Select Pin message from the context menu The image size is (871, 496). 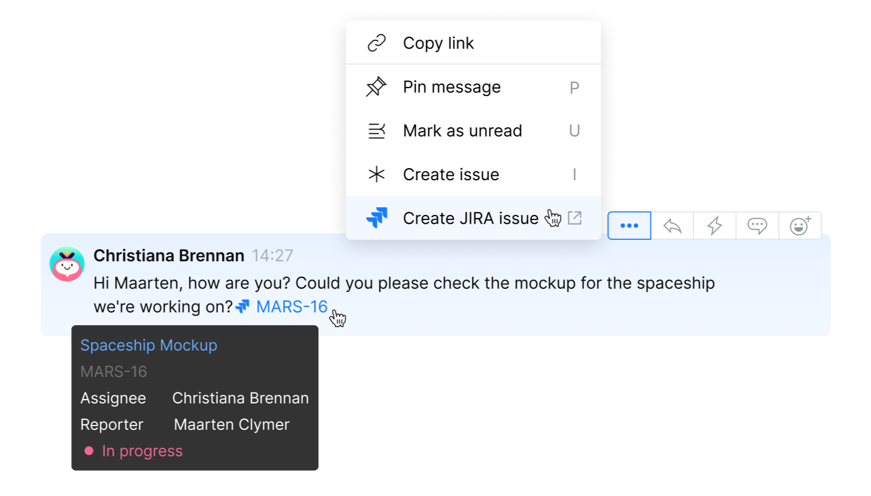click(451, 87)
